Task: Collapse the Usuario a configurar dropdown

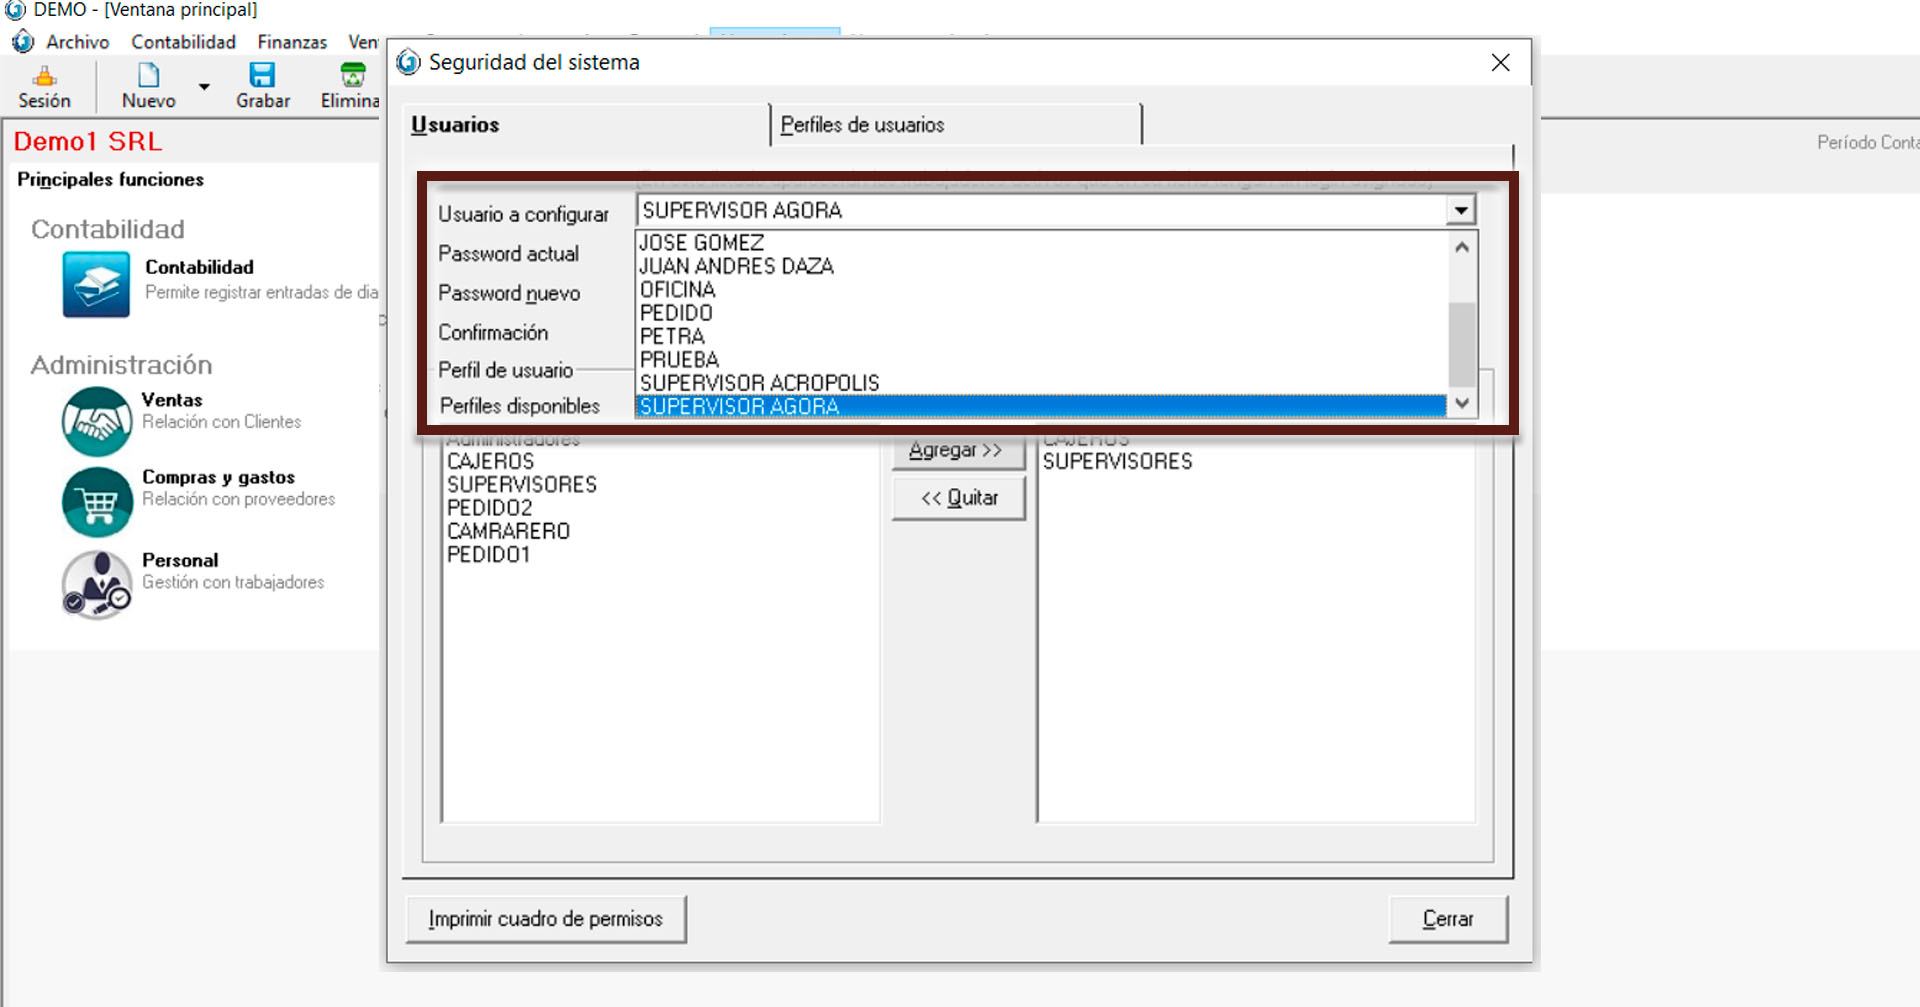Action: pyautogui.click(x=1460, y=211)
